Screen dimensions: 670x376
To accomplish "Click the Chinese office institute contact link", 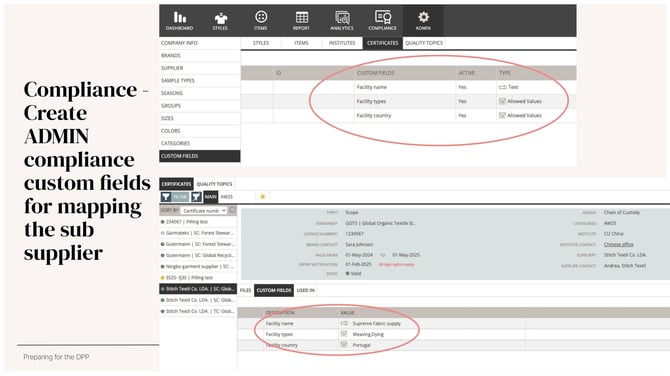I will coord(618,244).
